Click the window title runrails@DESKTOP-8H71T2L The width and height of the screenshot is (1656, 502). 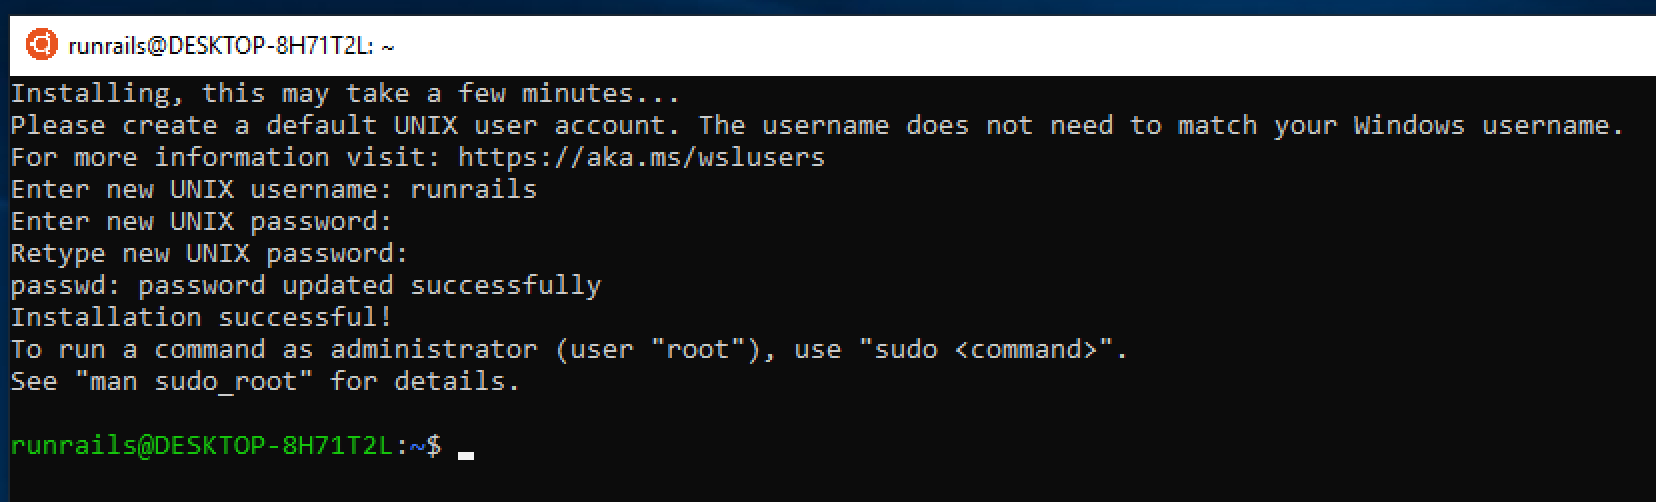[x=231, y=46]
